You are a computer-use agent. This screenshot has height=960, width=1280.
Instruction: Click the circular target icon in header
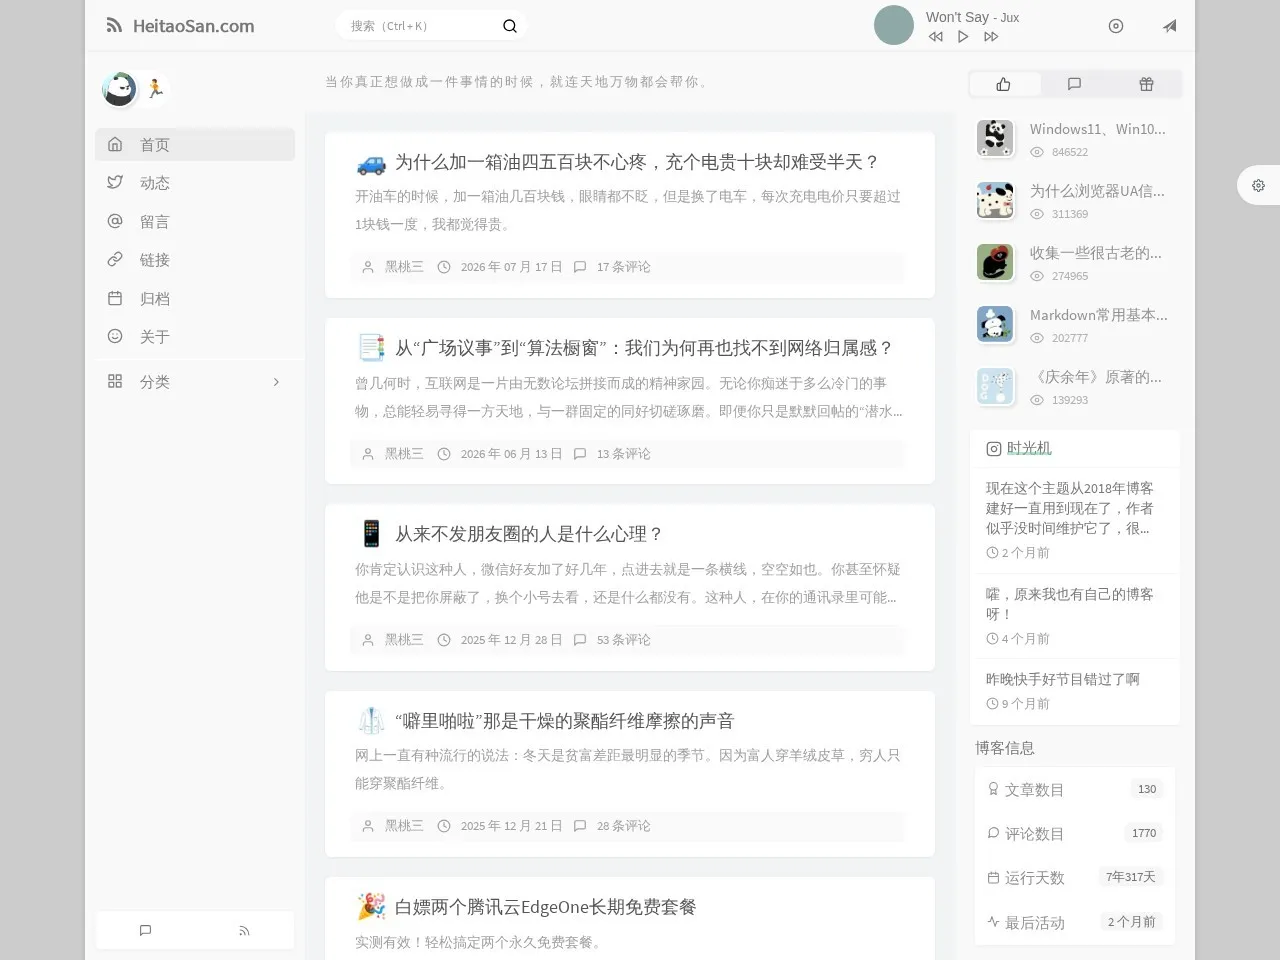pos(1116,26)
